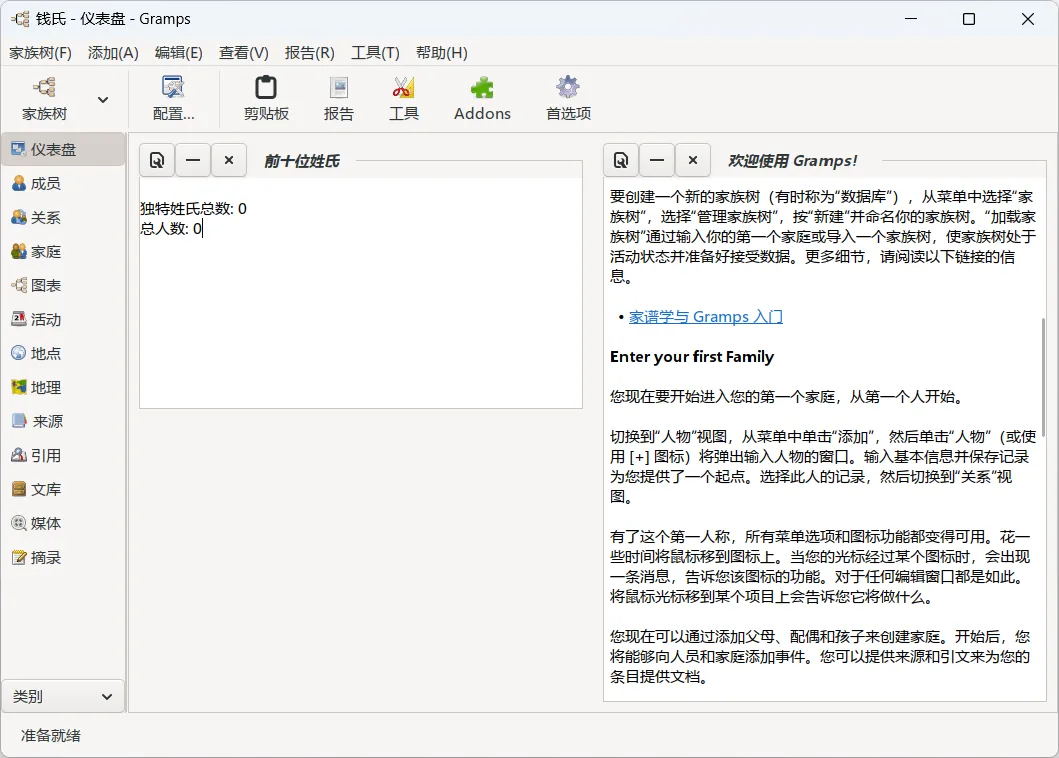Expand the 家族树 recent trees dropdown arrow
The image size is (1059, 758).
pyautogui.click(x=103, y=99)
